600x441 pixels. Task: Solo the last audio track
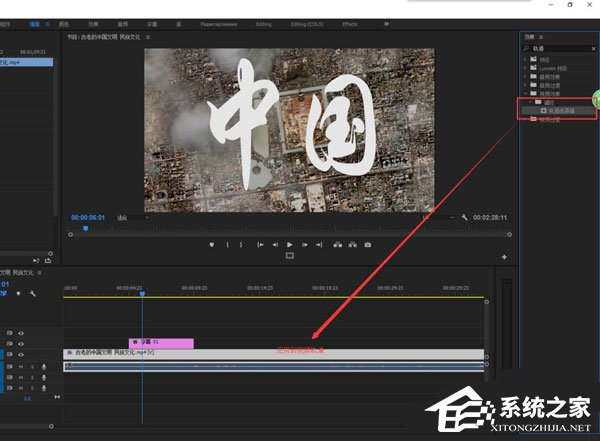point(32,388)
